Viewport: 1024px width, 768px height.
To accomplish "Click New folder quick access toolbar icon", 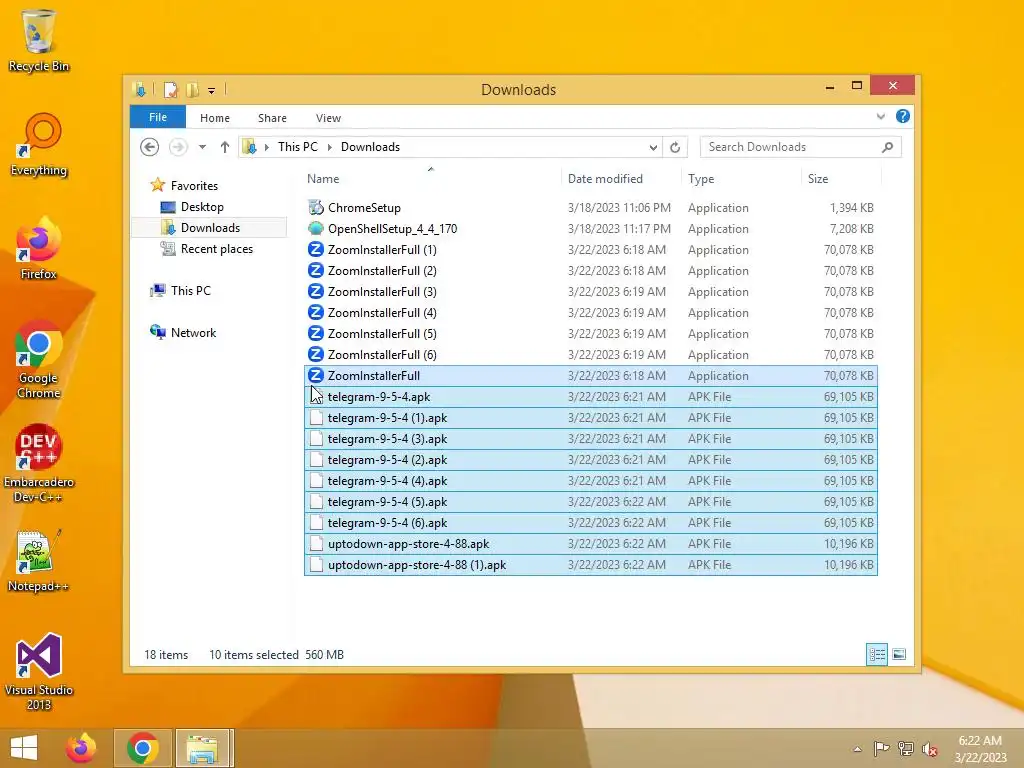I will point(192,89).
